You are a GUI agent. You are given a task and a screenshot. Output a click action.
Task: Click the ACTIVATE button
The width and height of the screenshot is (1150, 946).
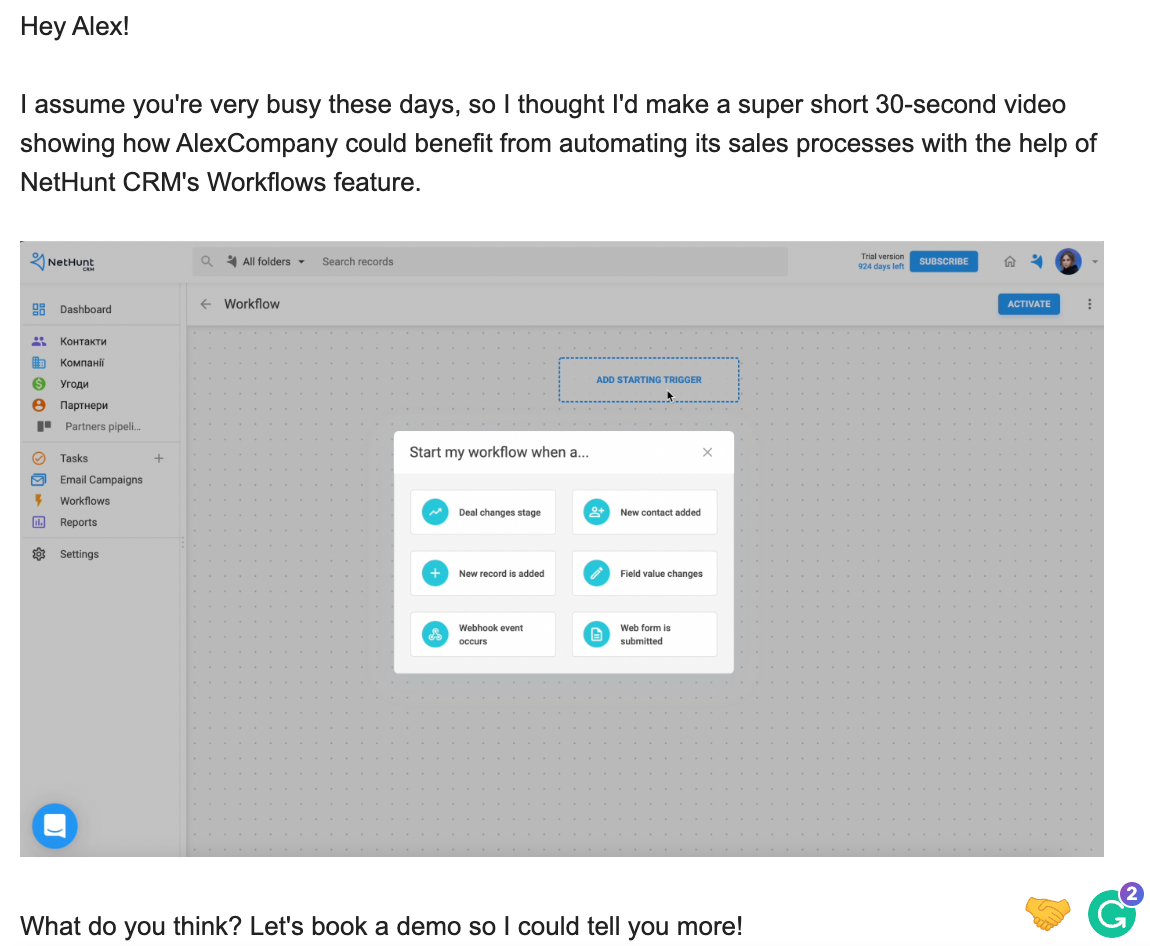pyautogui.click(x=1028, y=304)
